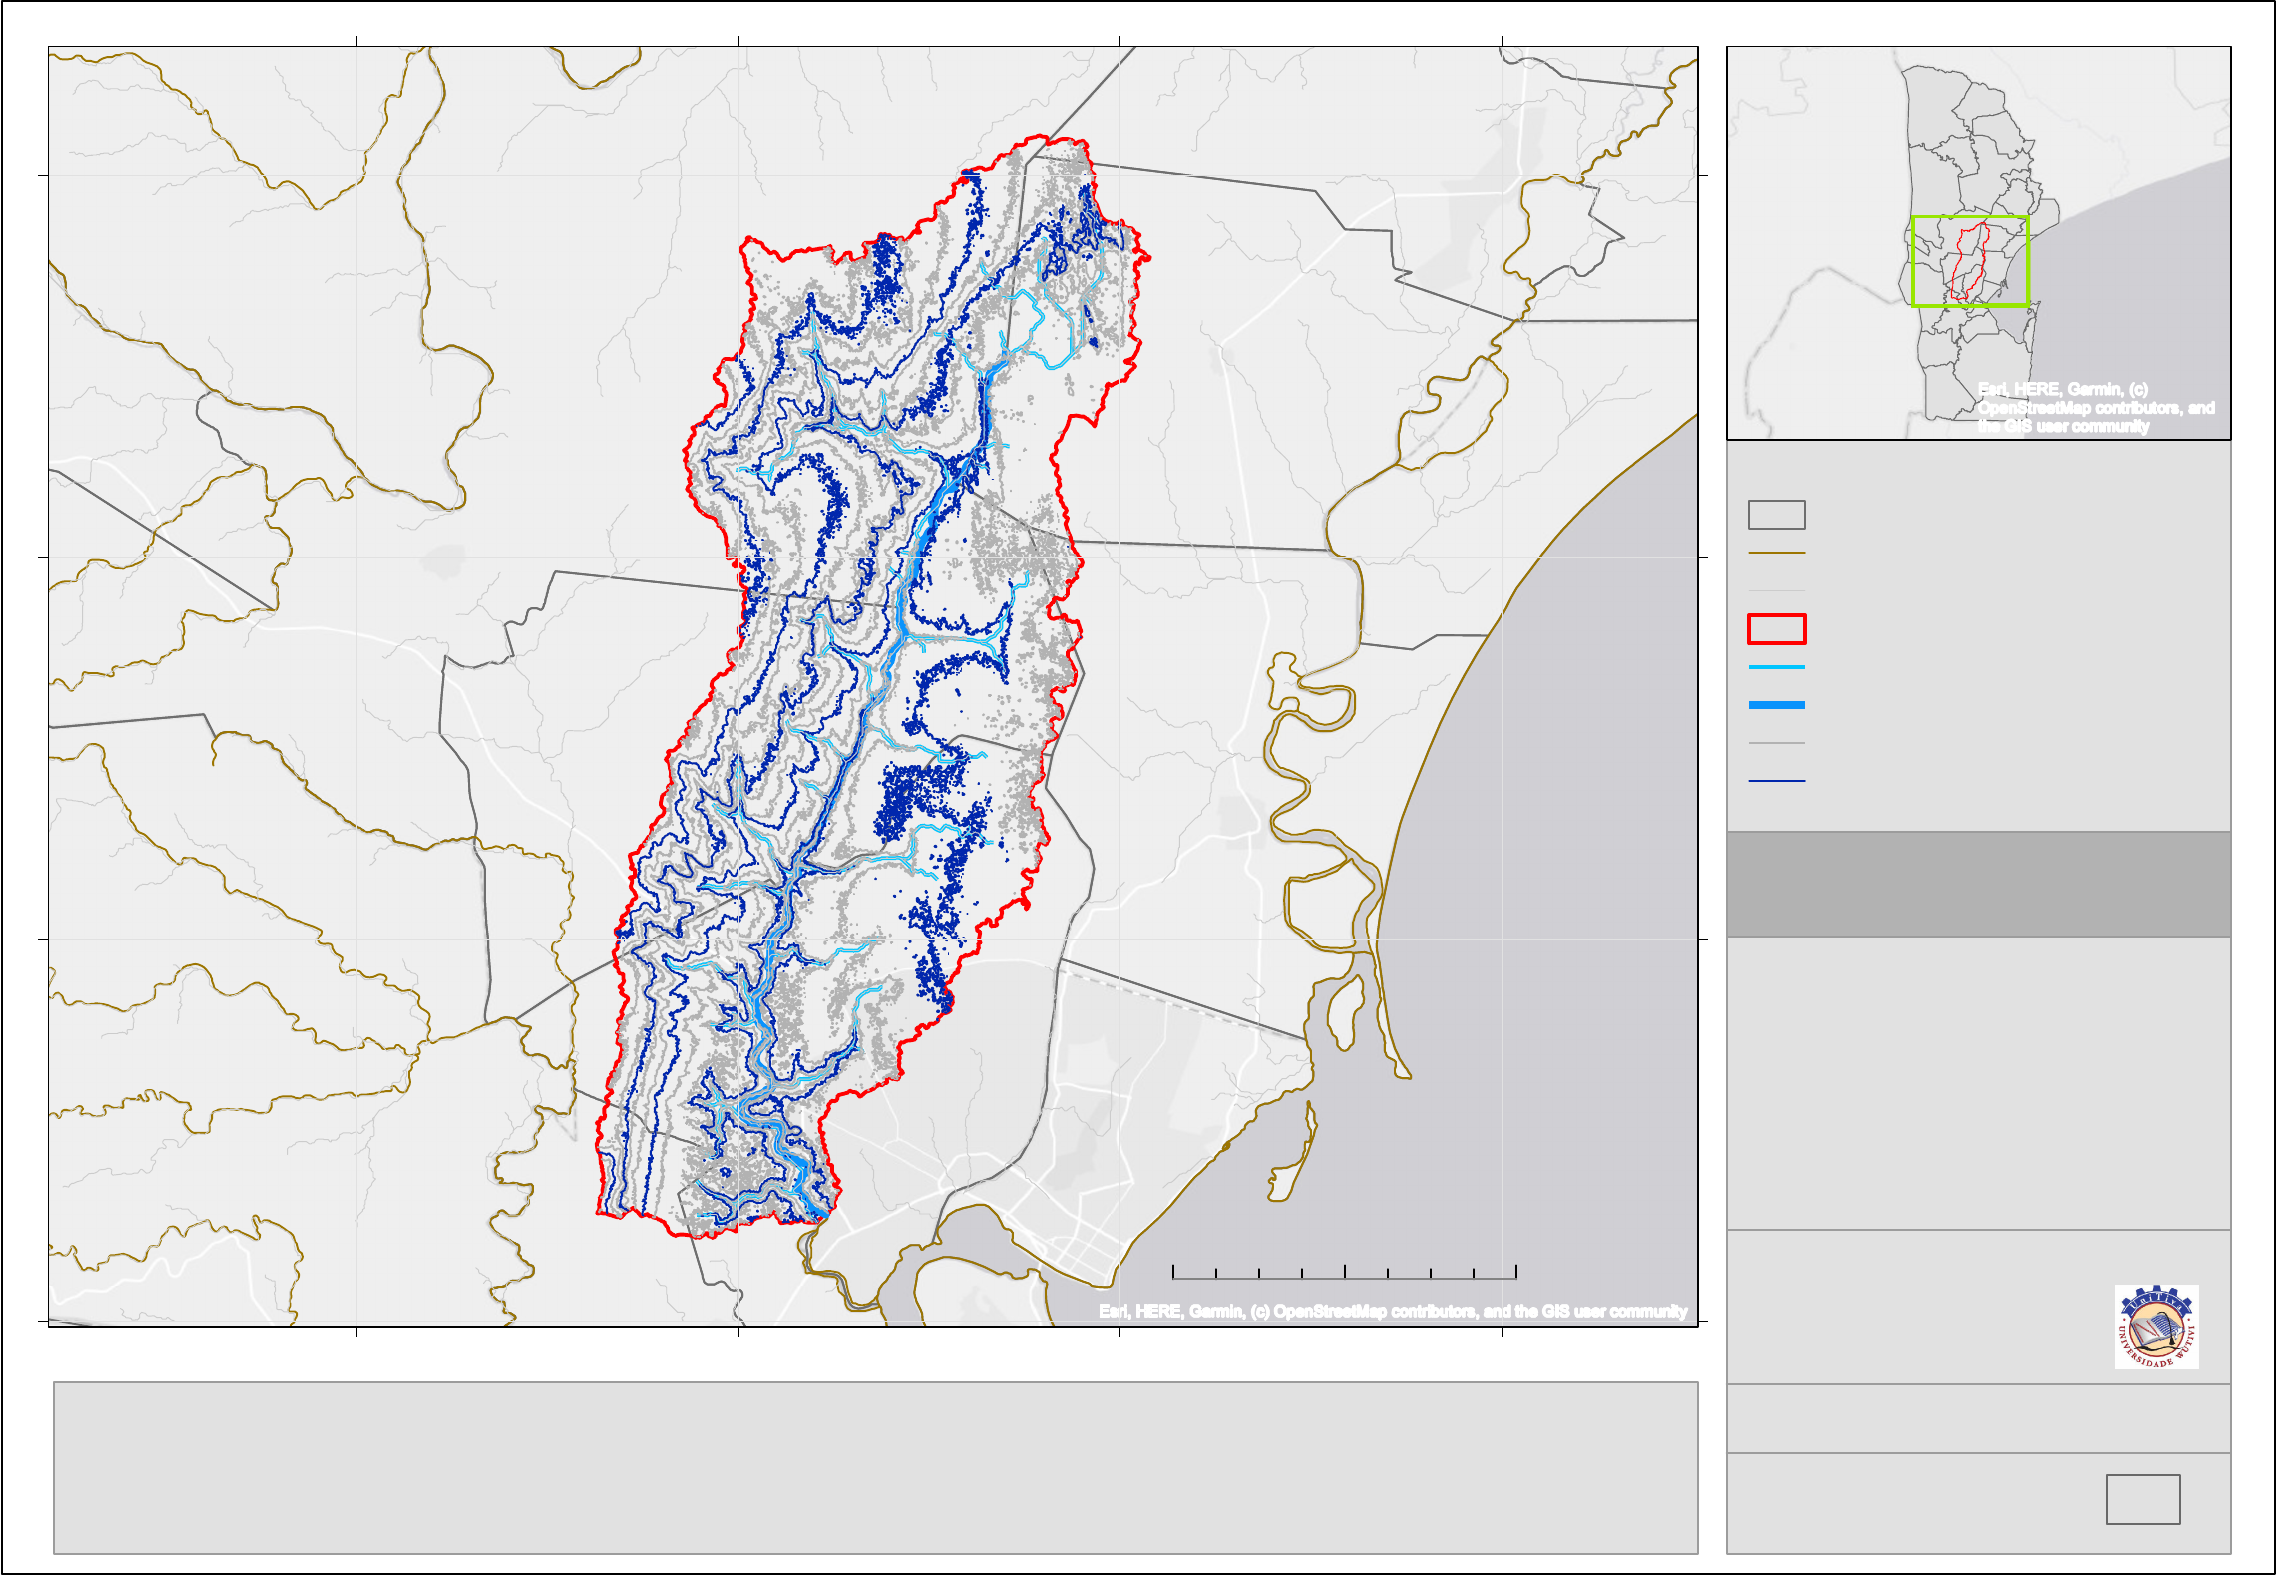Click the Esri attribution text on main map
The height and width of the screenshot is (1575, 2276).
click(x=1392, y=1311)
